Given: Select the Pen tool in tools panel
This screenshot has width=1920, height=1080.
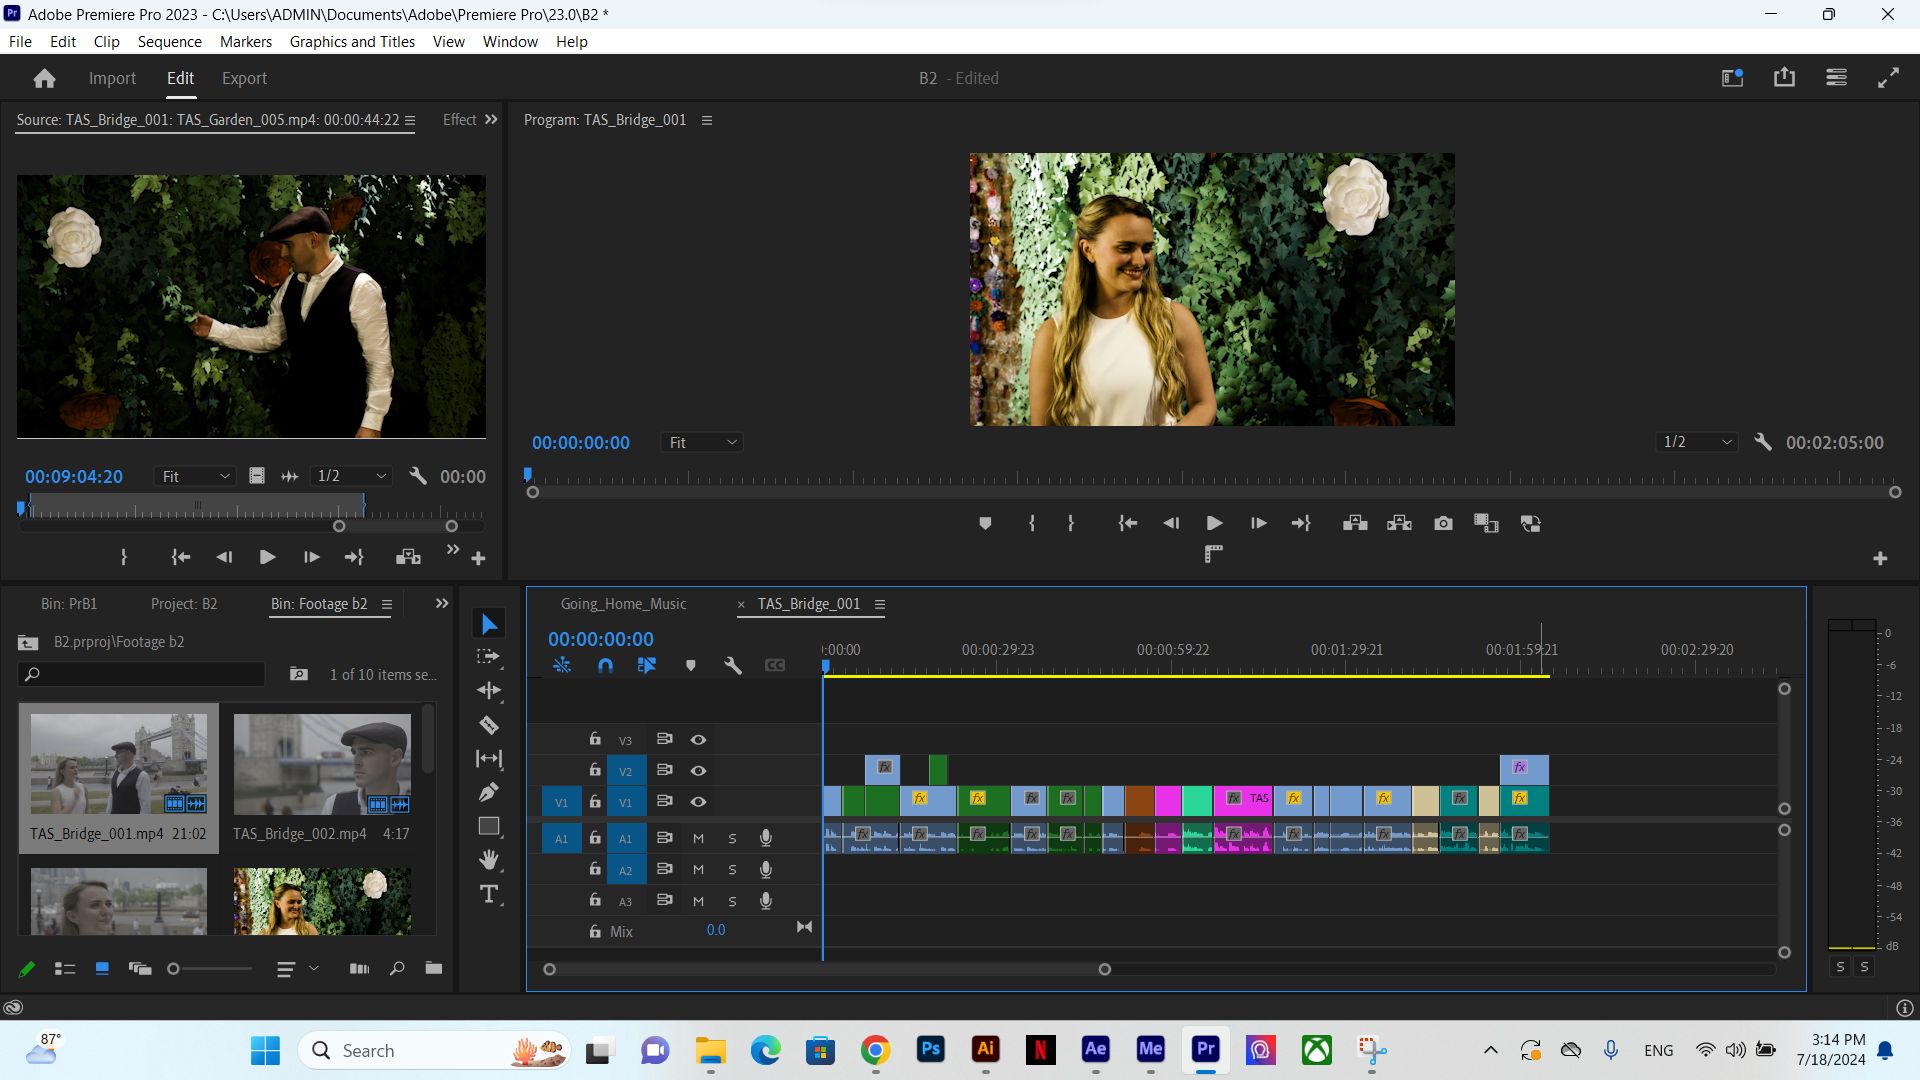Looking at the screenshot, I should click(489, 792).
